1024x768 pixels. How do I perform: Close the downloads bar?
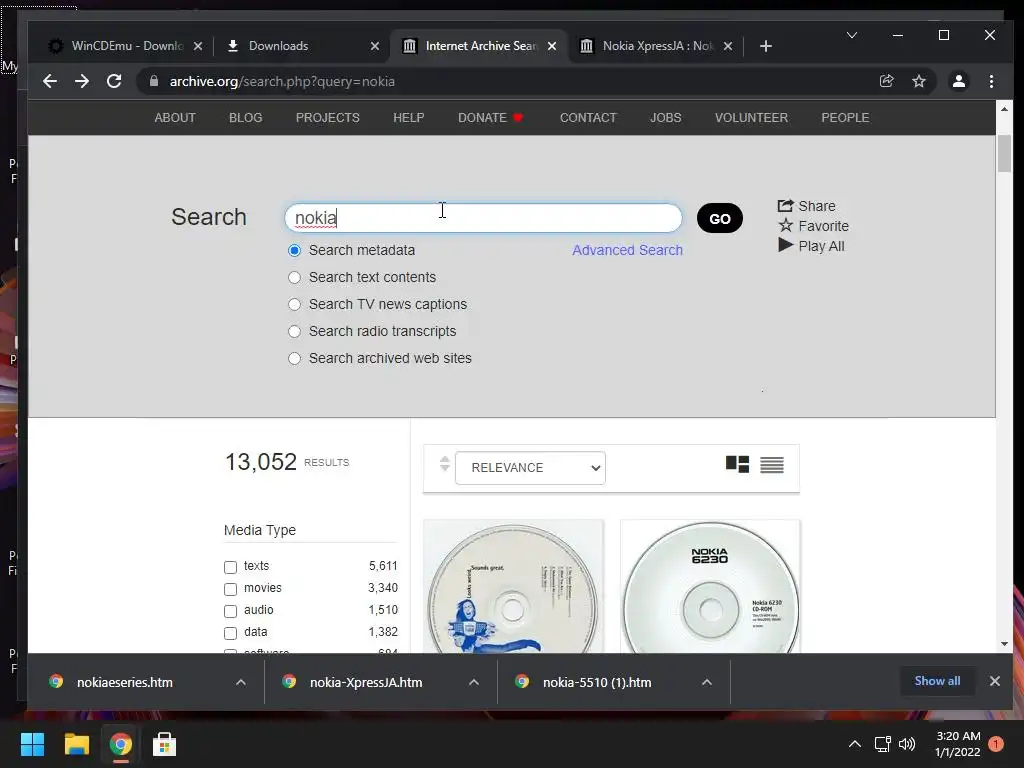(995, 681)
